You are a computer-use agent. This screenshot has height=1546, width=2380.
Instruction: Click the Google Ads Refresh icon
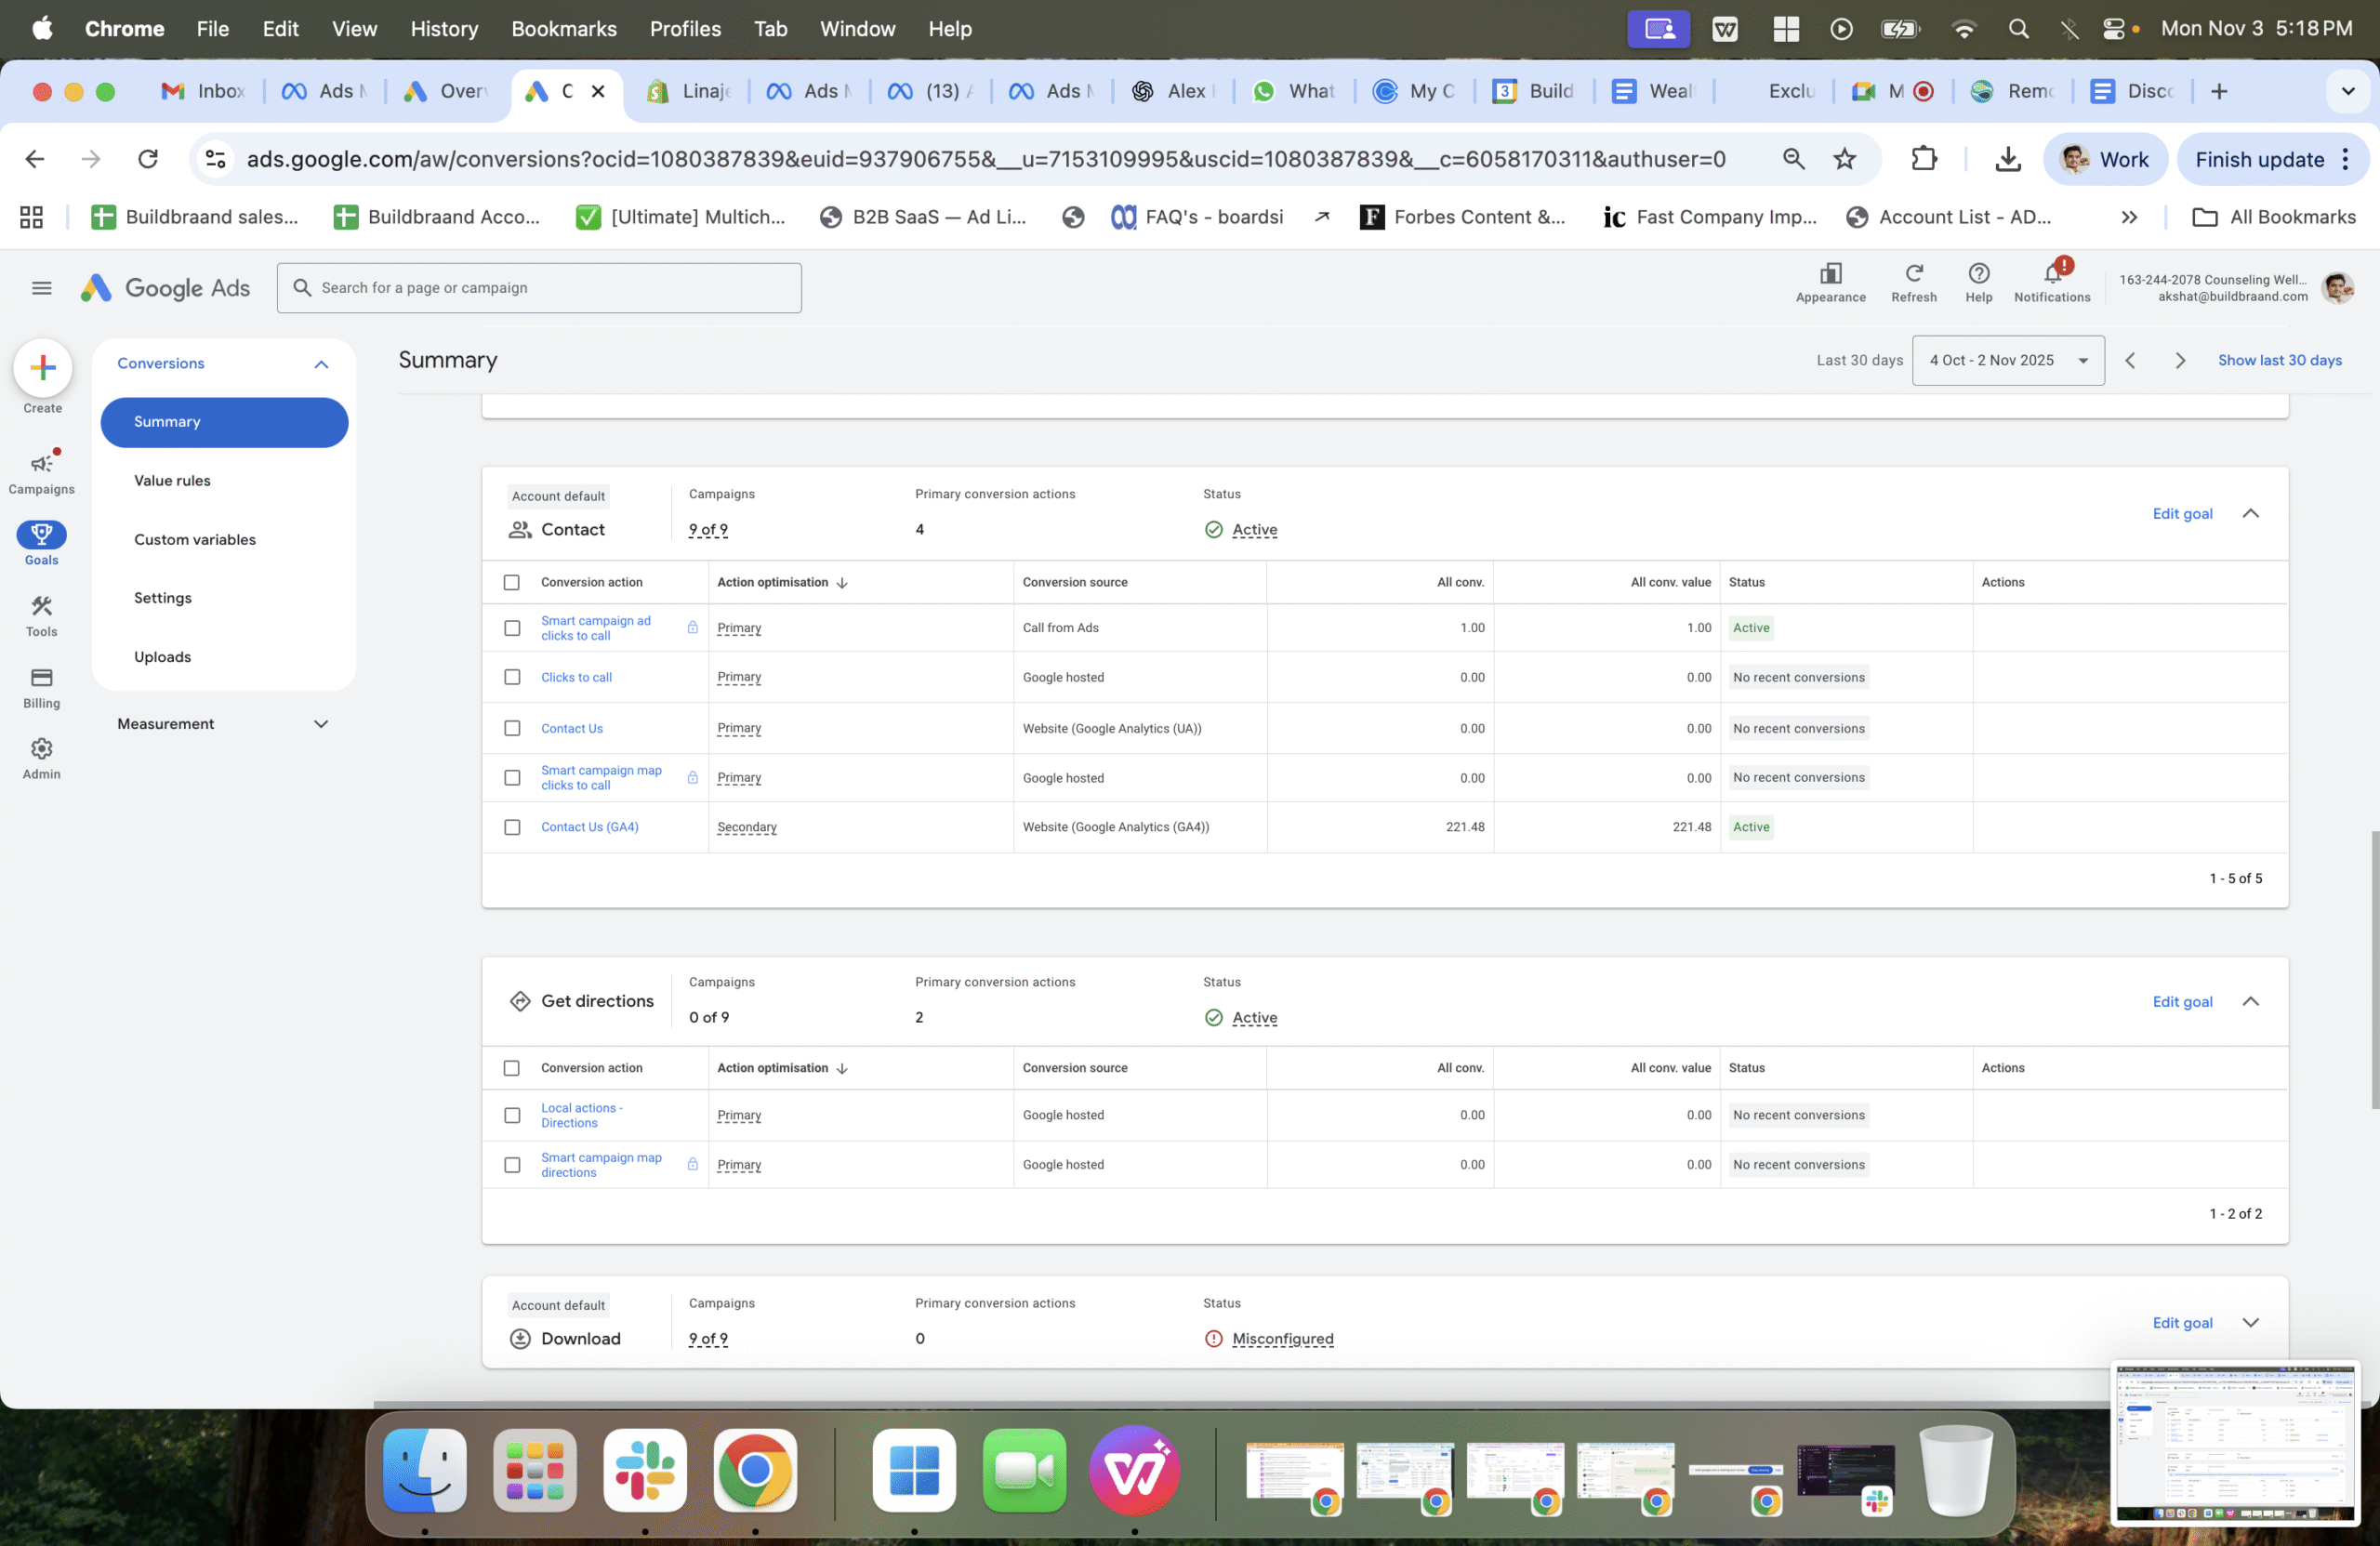(1913, 274)
